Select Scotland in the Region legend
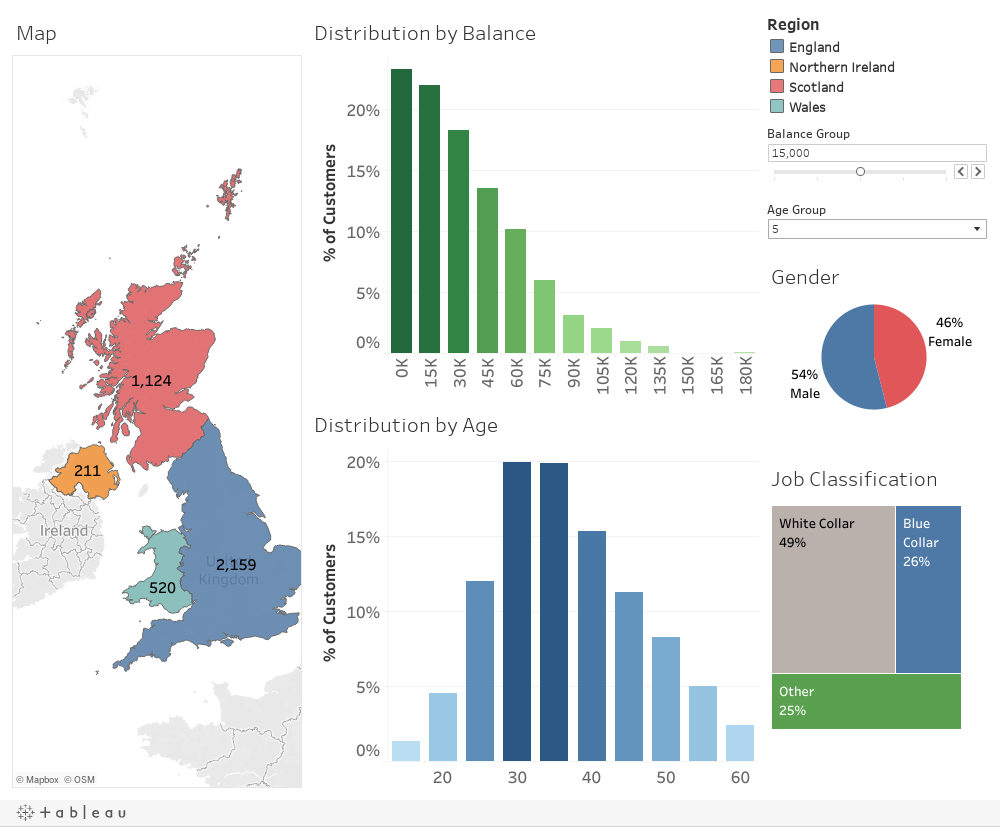 point(816,87)
